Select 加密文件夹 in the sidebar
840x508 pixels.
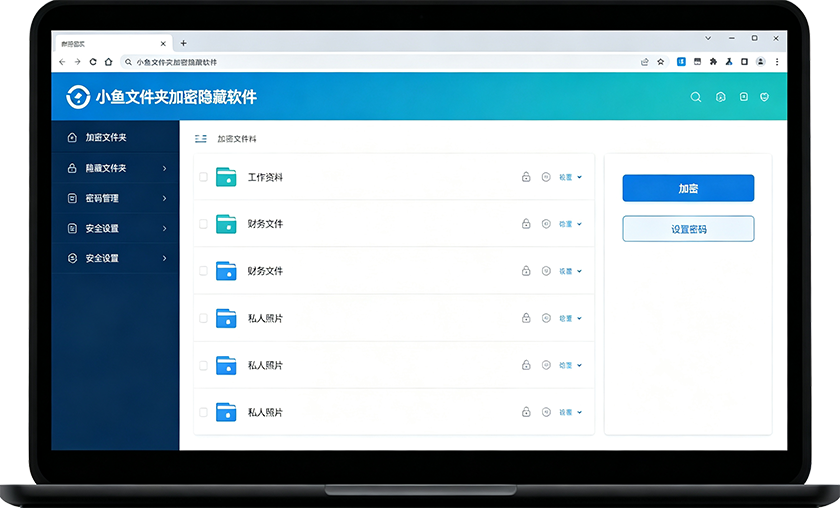pos(115,138)
